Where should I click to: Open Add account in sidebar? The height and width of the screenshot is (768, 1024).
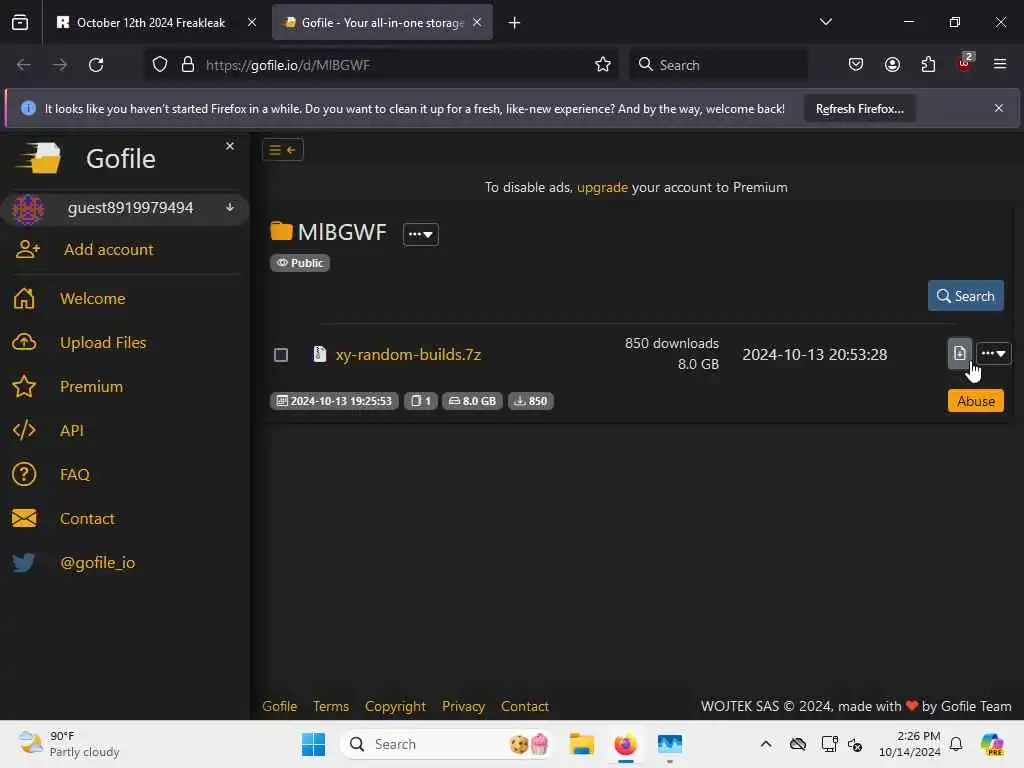point(108,249)
